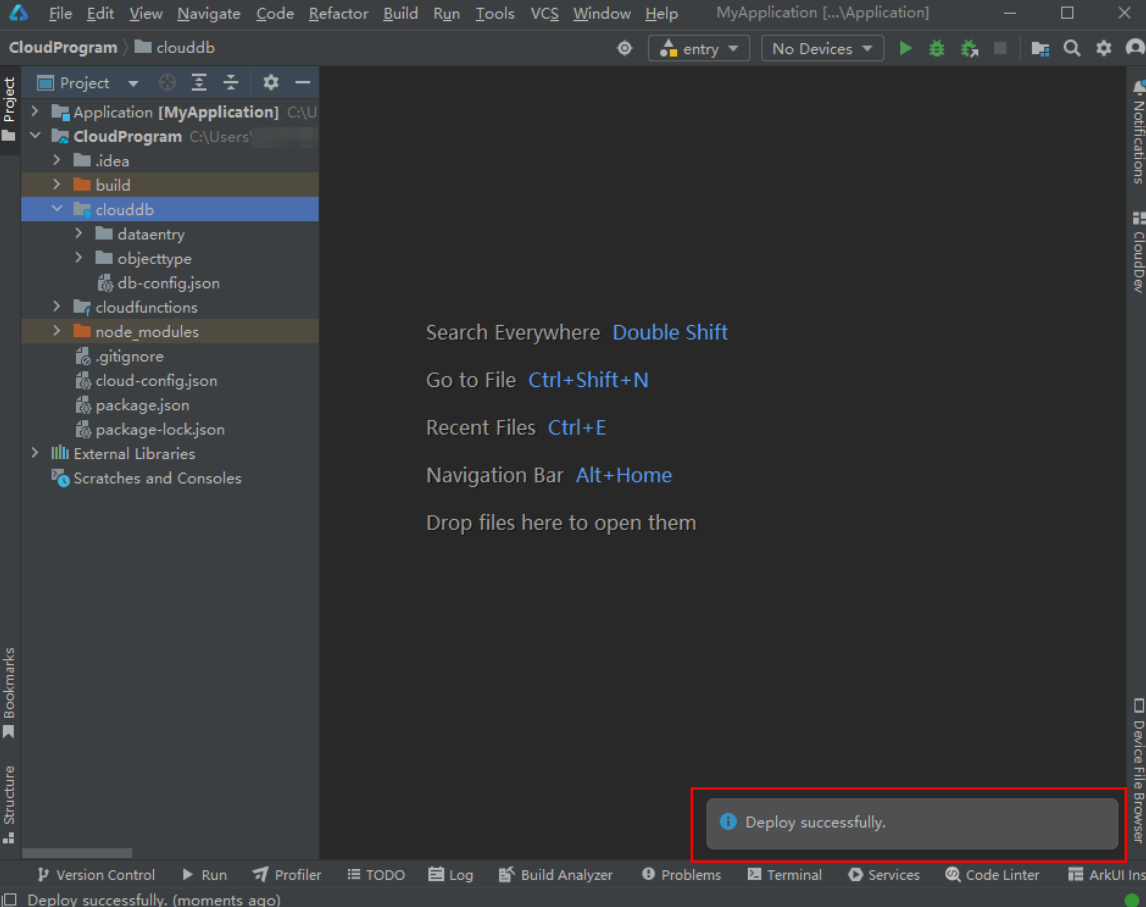The width and height of the screenshot is (1146, 907).
Task: Open the CloudDev side tab
Action: (x=1138, y=252)
